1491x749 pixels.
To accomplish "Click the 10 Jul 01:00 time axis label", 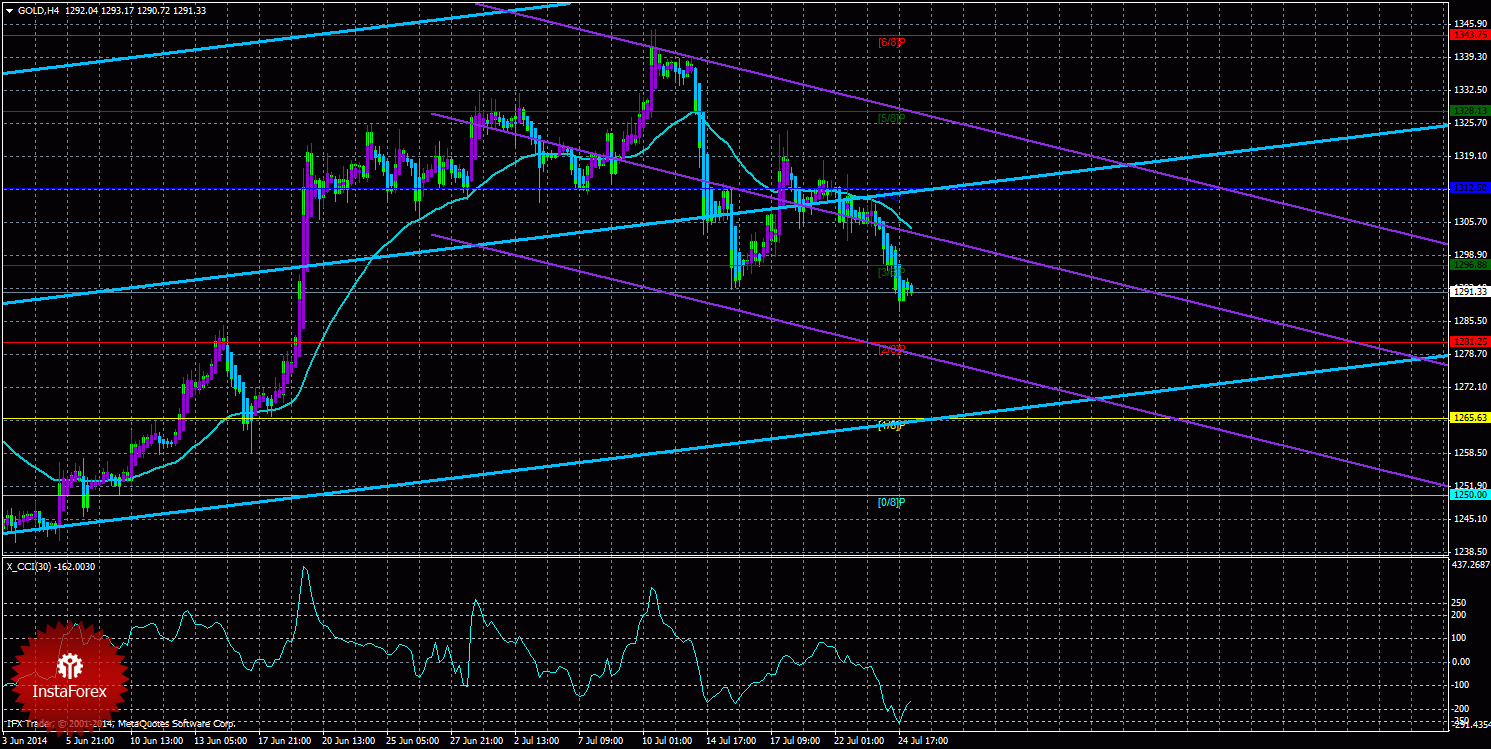I will pyautogui.click(x=667, y=741).
